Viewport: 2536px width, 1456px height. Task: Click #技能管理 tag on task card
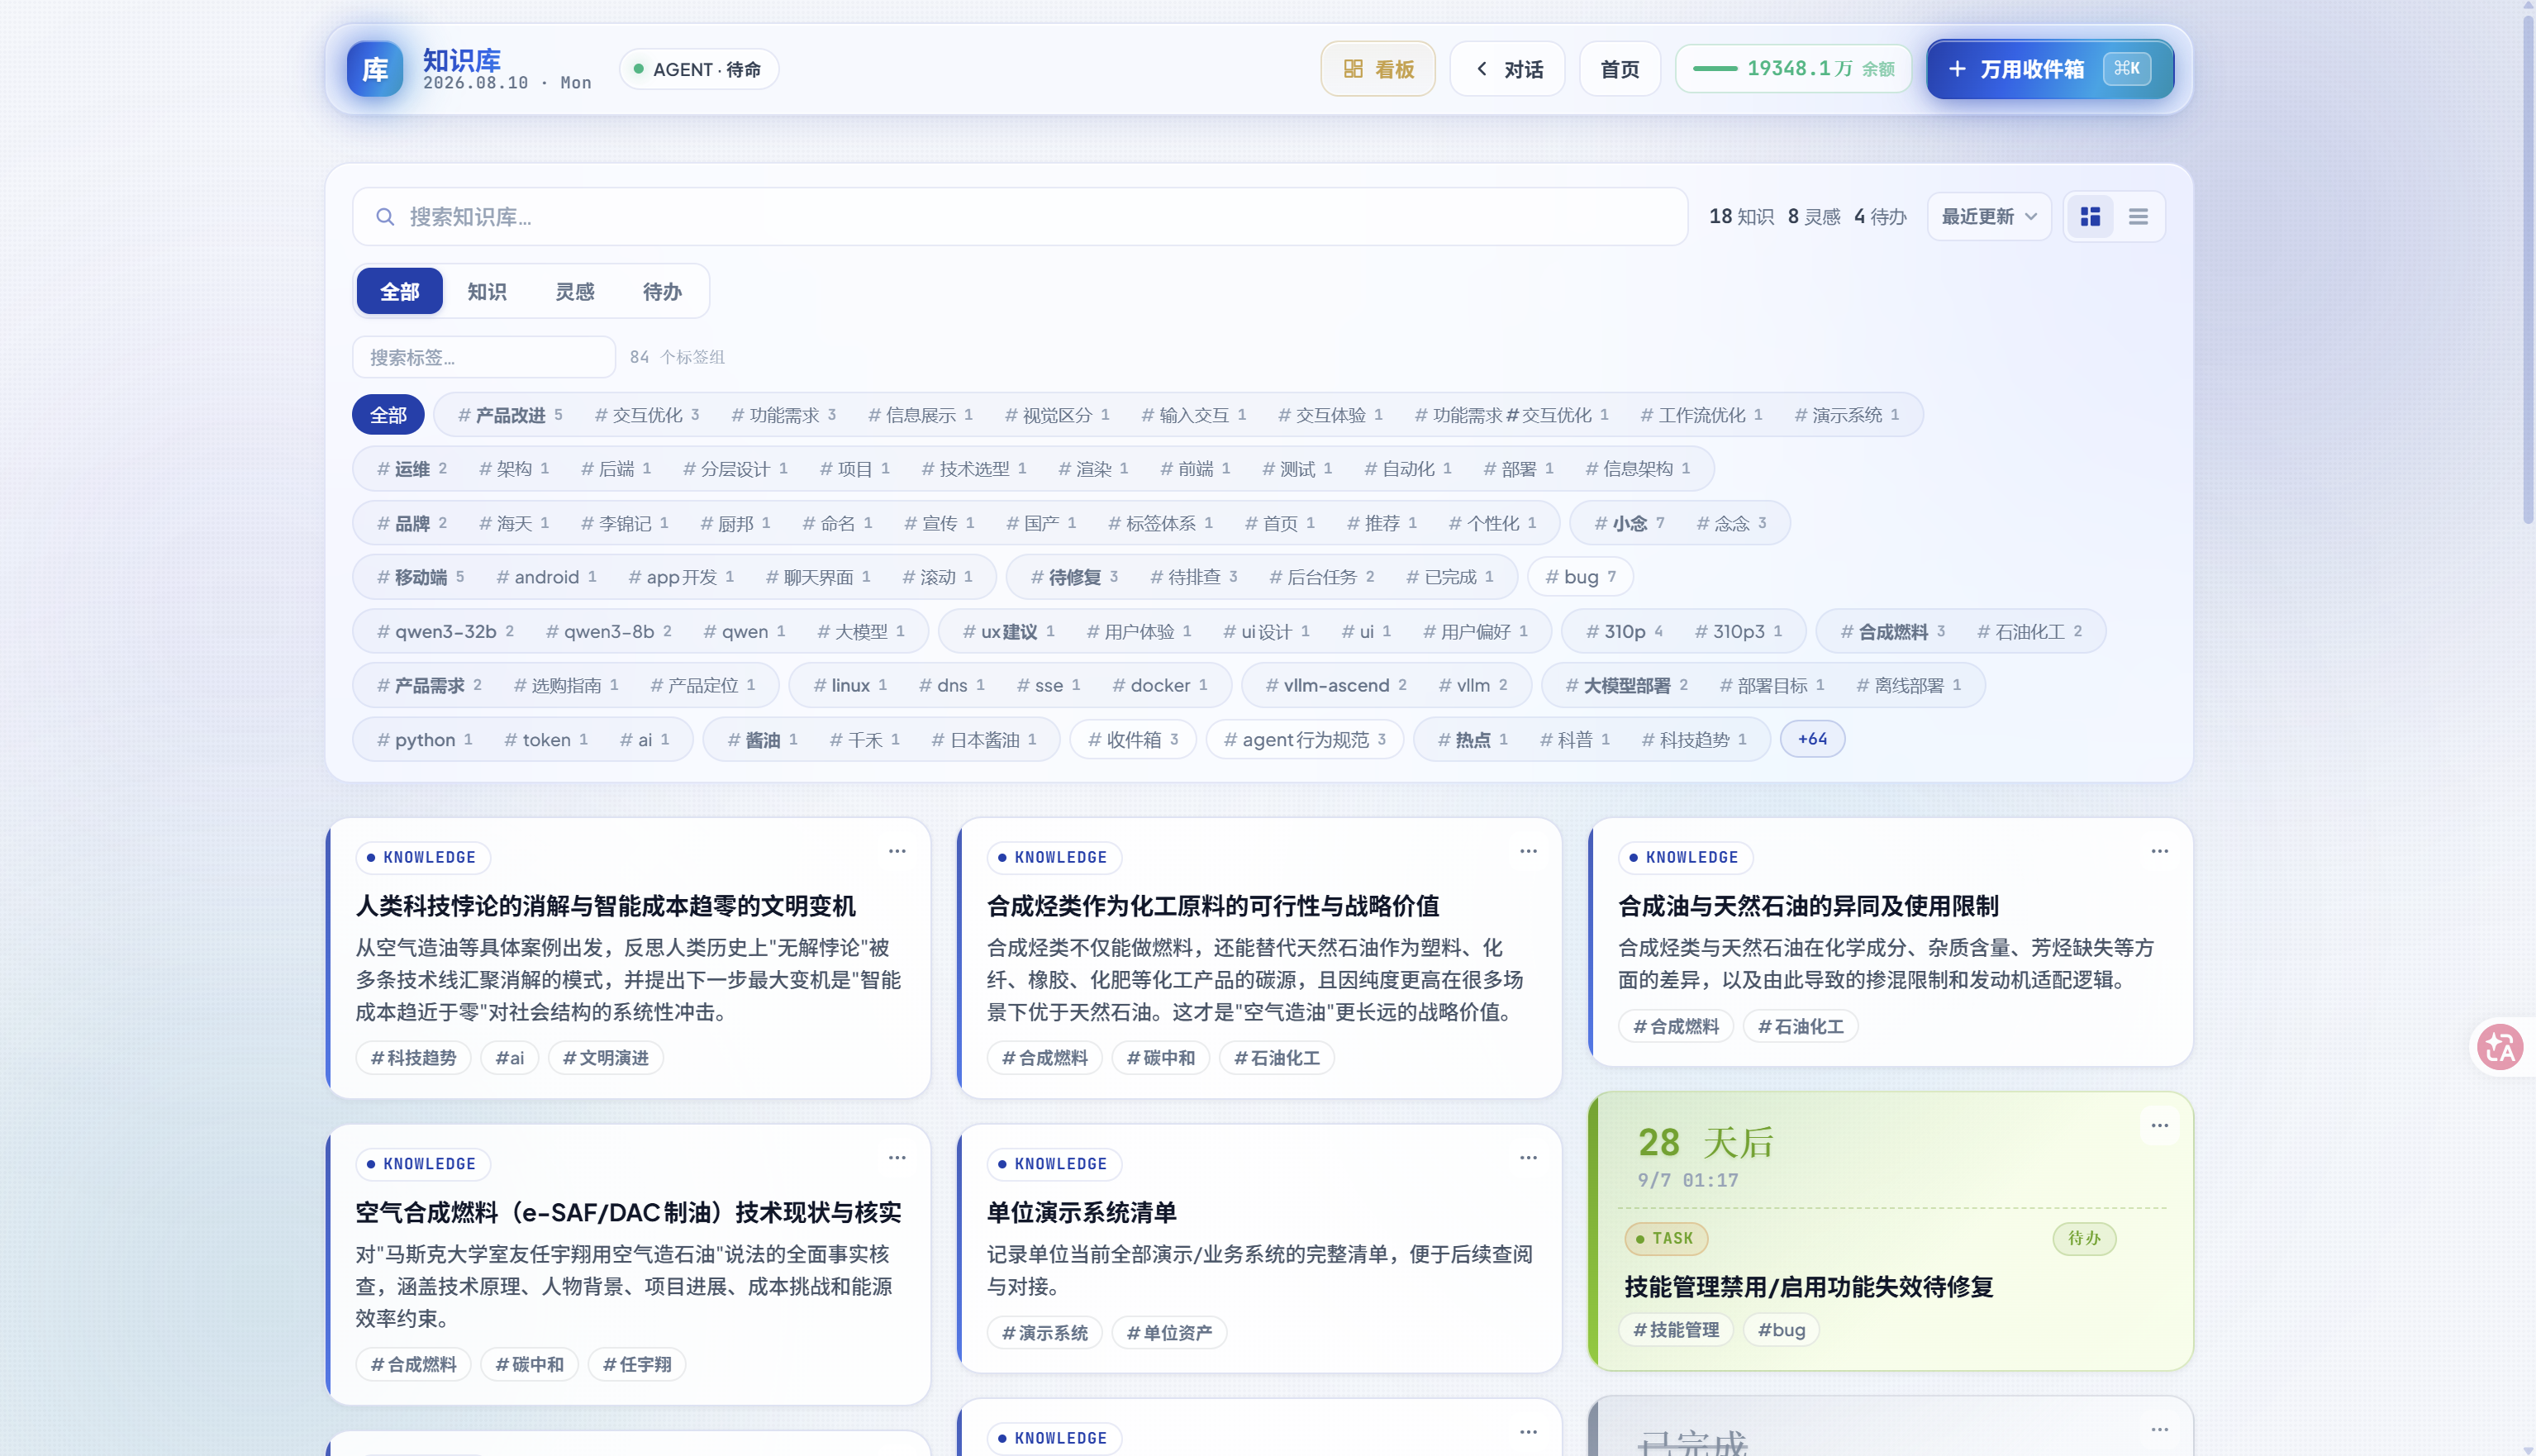tap(1676, 1330)
